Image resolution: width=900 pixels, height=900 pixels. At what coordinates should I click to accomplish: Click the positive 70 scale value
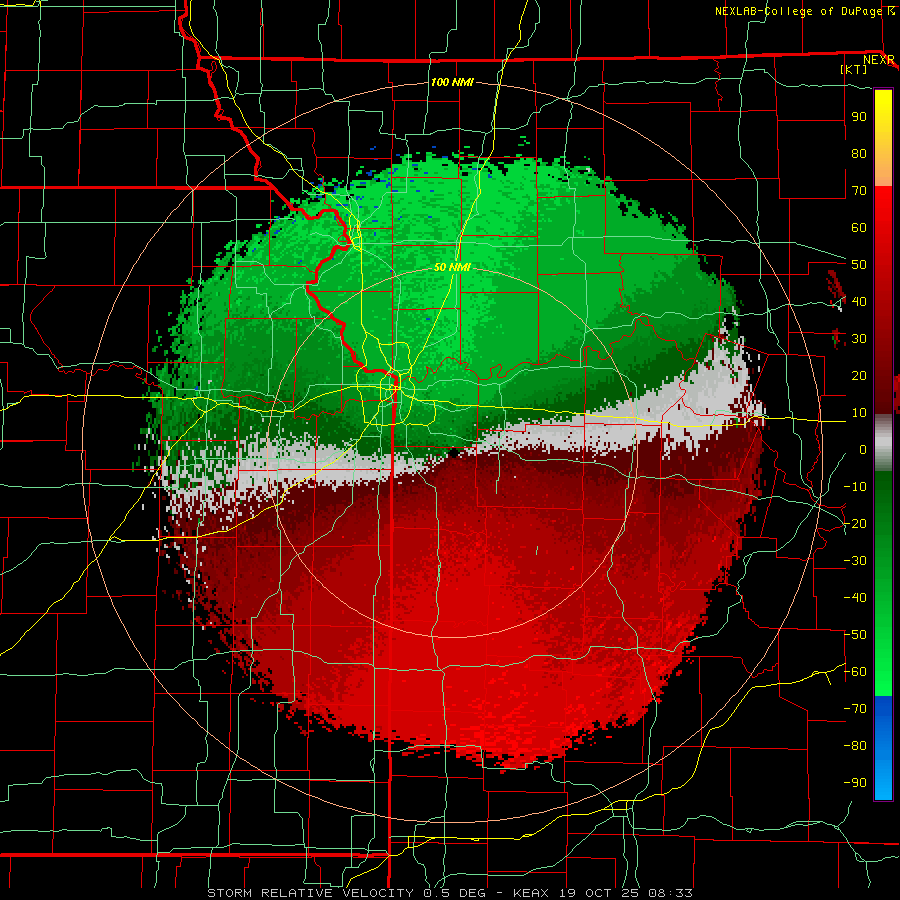tap(859, 191)
